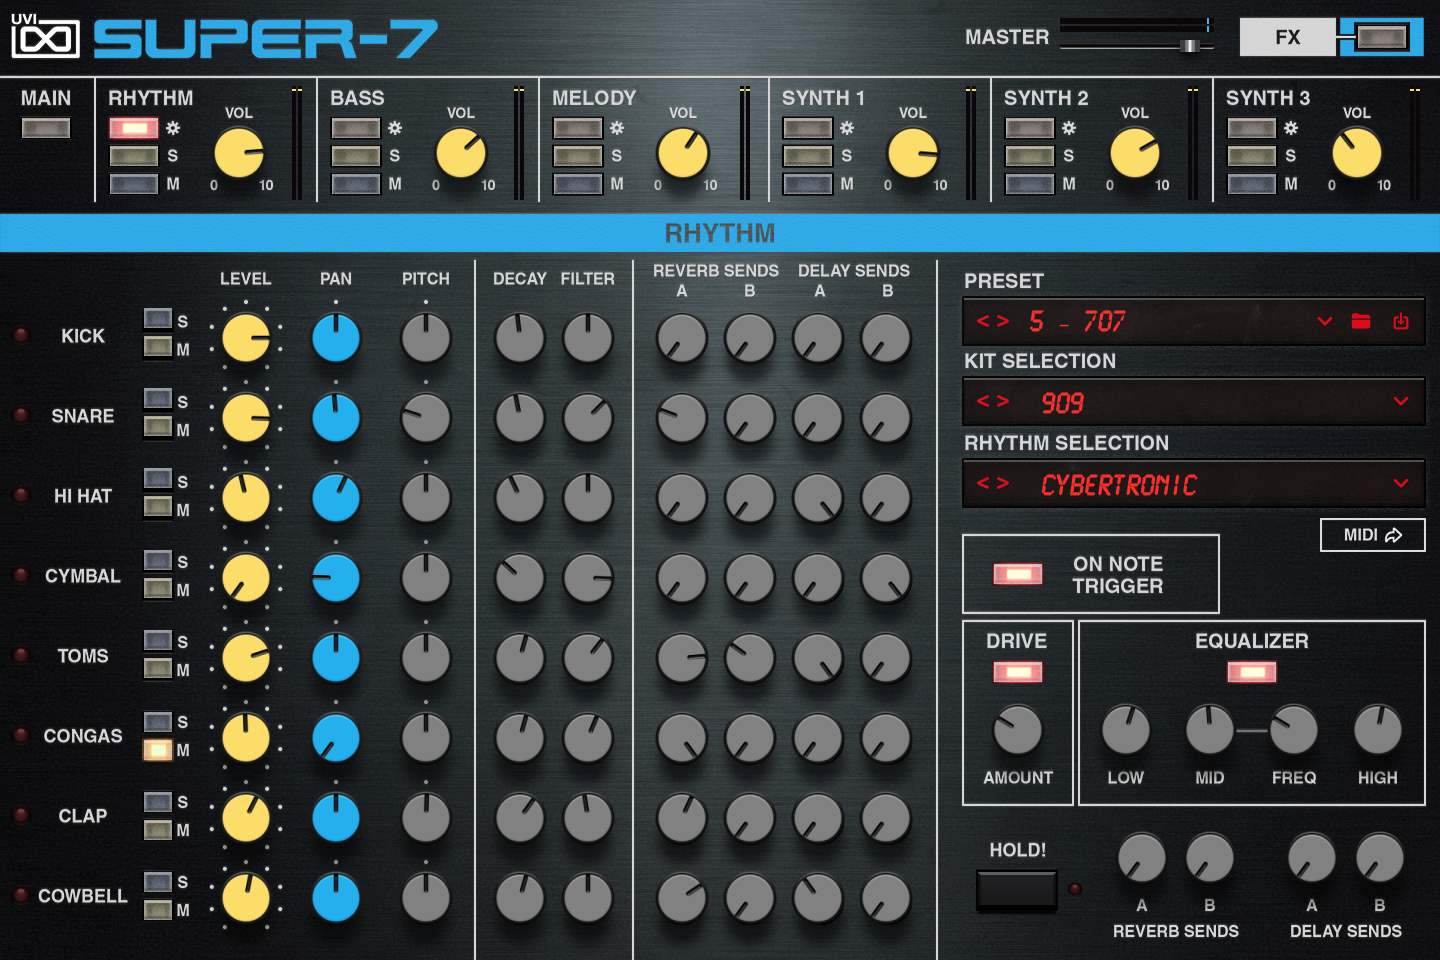Click the MIDI export button

tap(1372, 535)
